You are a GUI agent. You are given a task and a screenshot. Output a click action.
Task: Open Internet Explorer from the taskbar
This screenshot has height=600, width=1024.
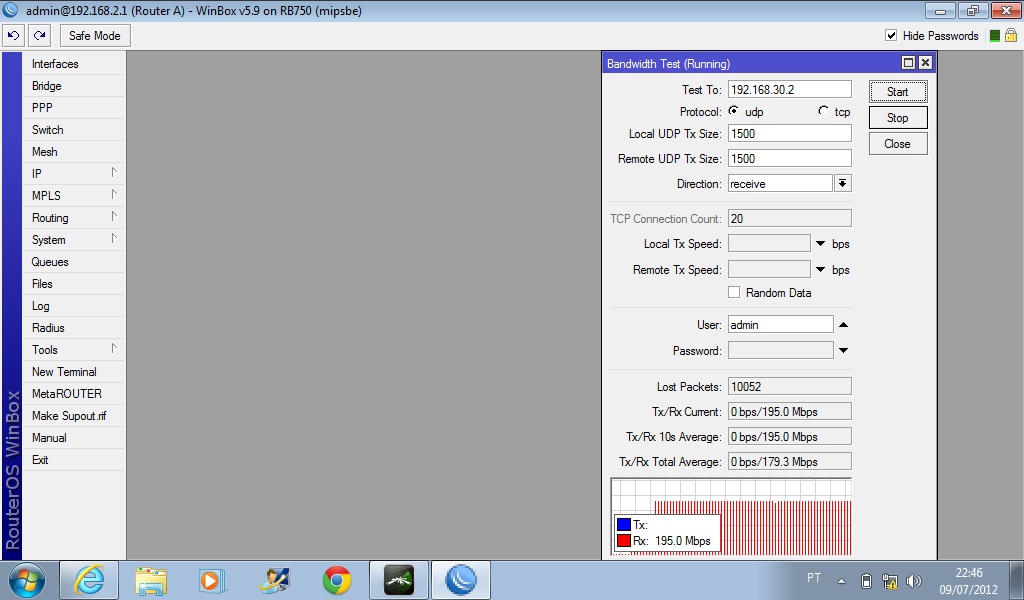(x=89, y=580)
